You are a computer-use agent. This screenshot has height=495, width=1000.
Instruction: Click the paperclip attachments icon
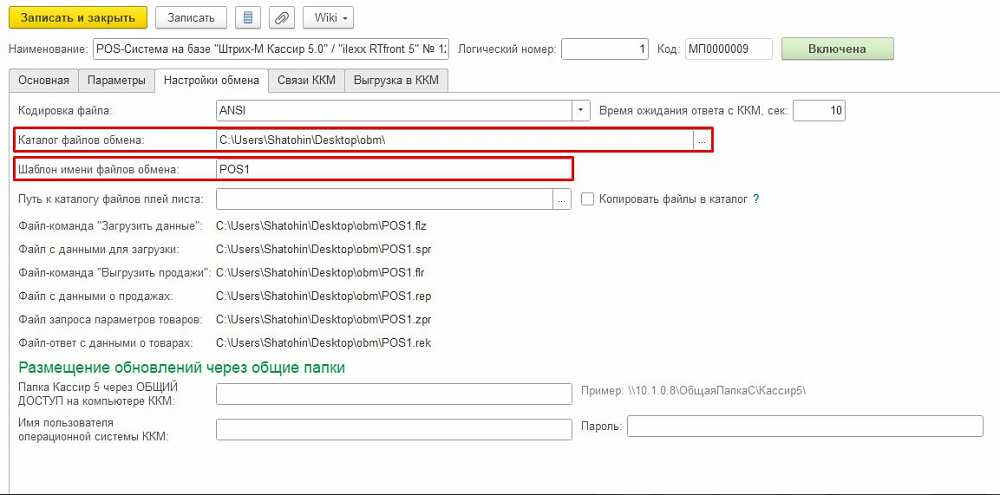(x=283, y=18)
